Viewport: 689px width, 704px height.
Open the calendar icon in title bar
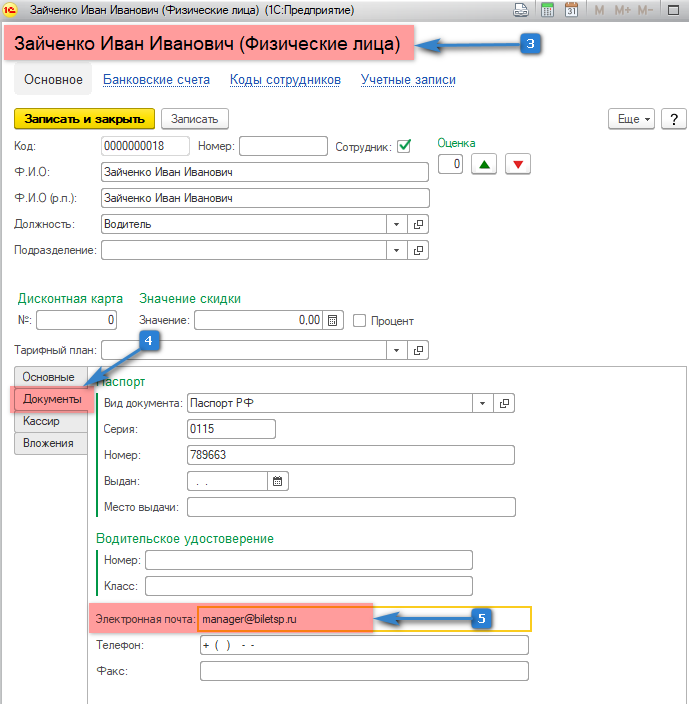click(x=571, y=11)
